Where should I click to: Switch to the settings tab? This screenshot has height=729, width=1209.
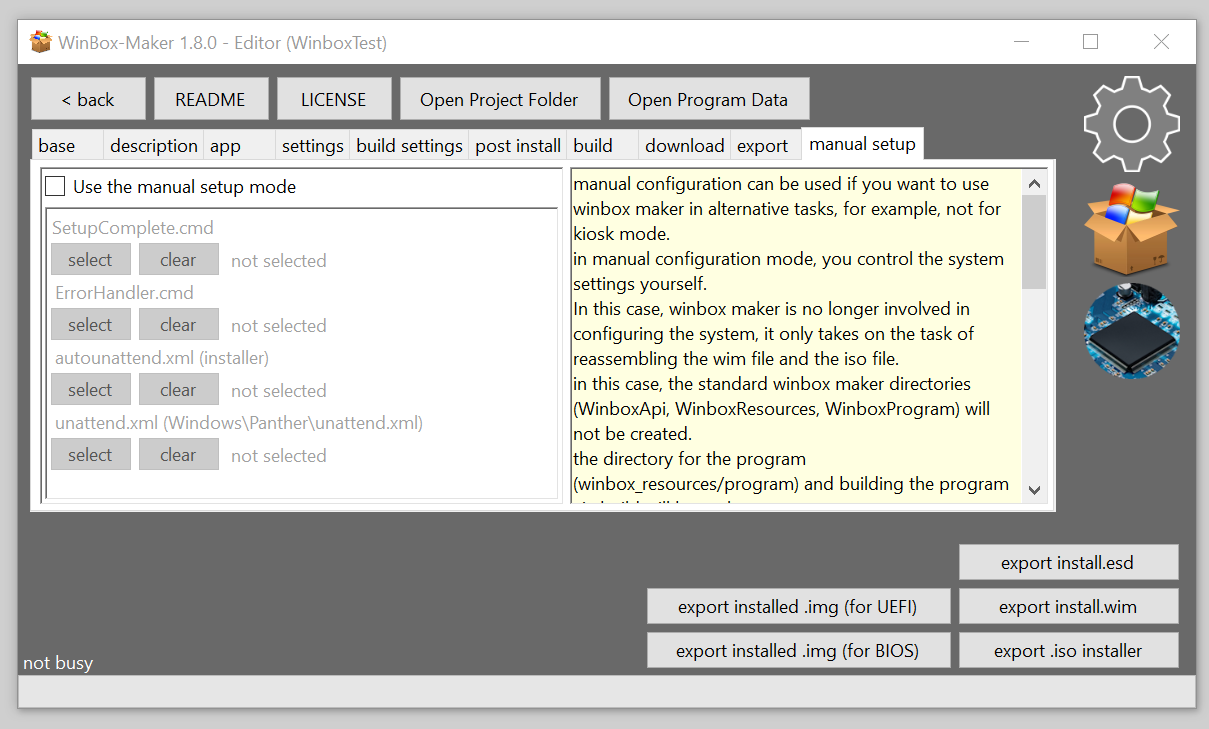(x=312, y=145)
